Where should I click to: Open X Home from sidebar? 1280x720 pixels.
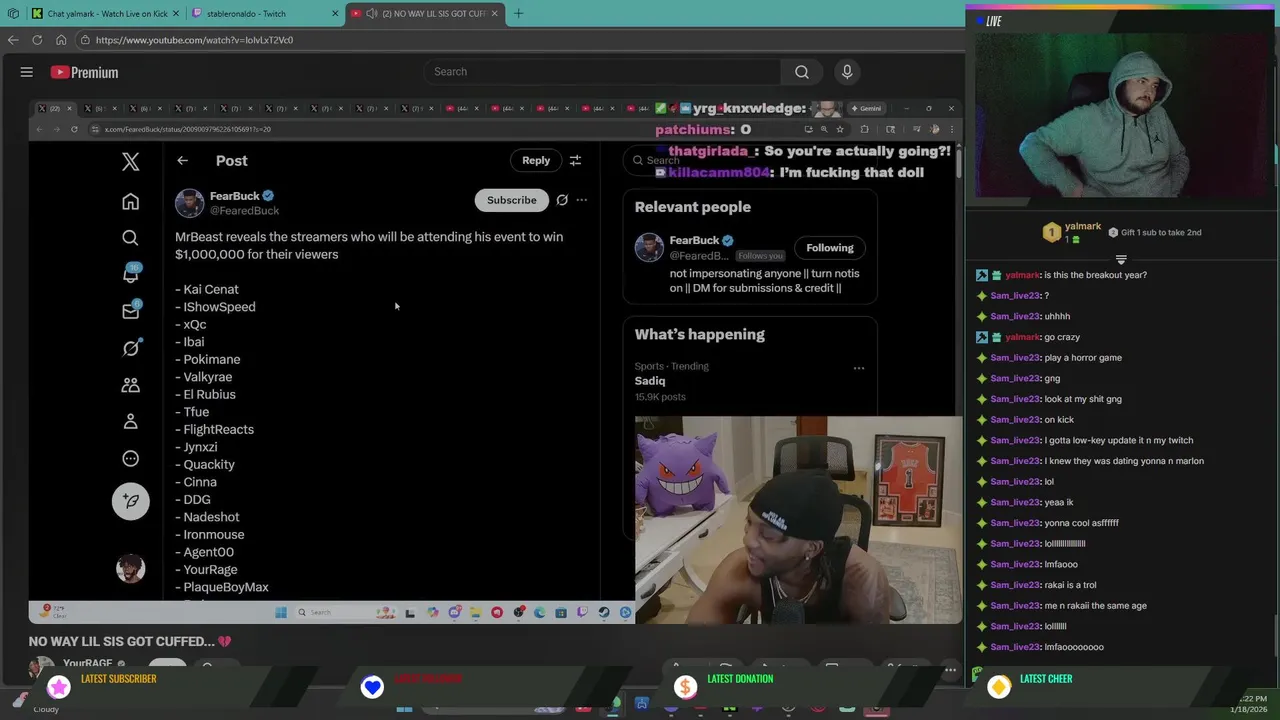(x=130, y=202)
